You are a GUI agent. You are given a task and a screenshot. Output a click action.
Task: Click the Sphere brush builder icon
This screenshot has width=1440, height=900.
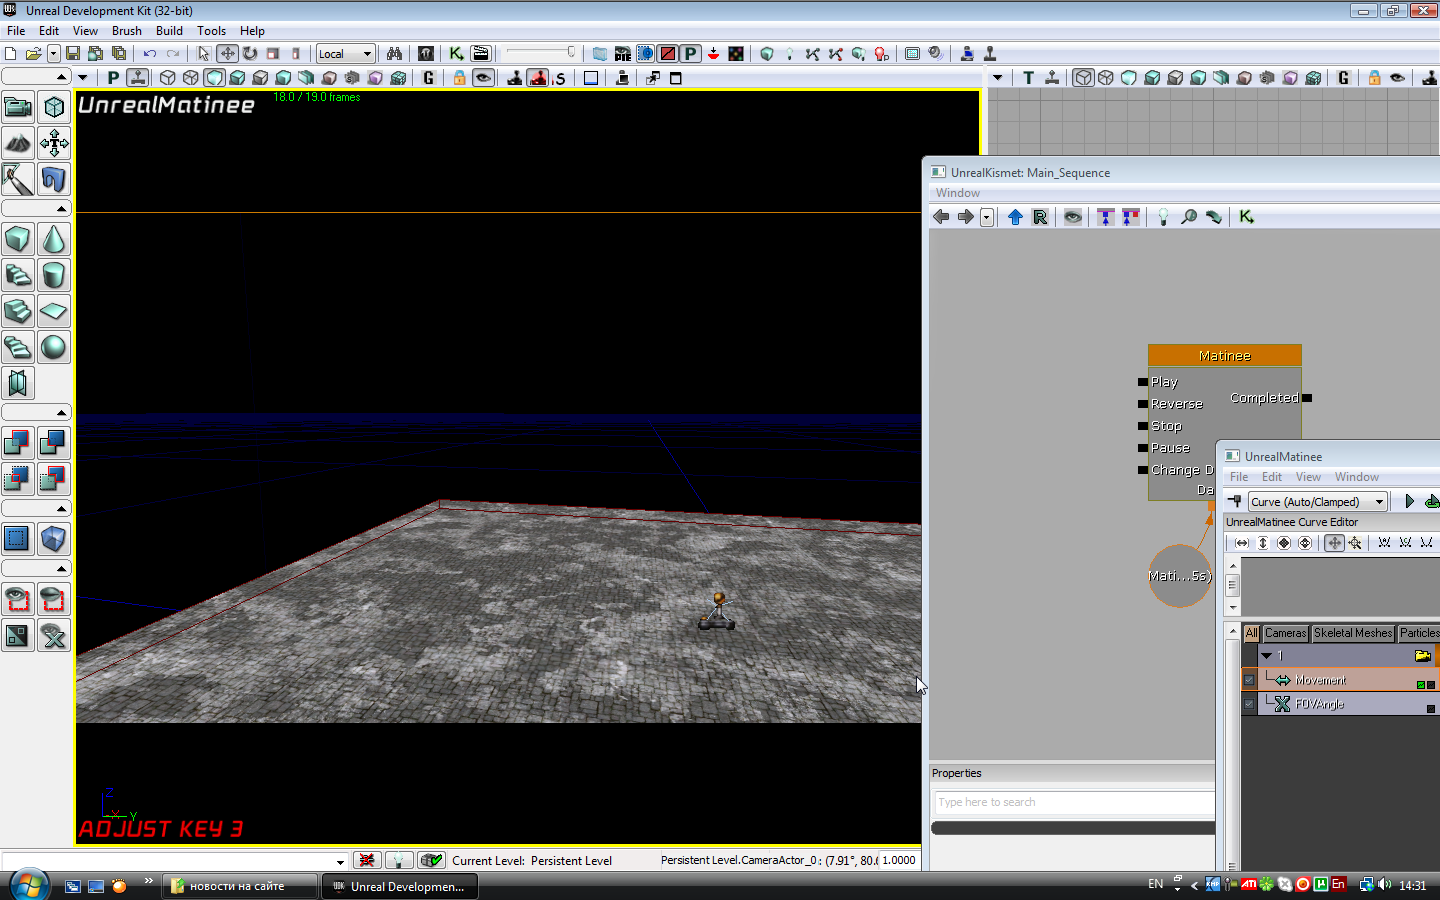pos(54,347)
